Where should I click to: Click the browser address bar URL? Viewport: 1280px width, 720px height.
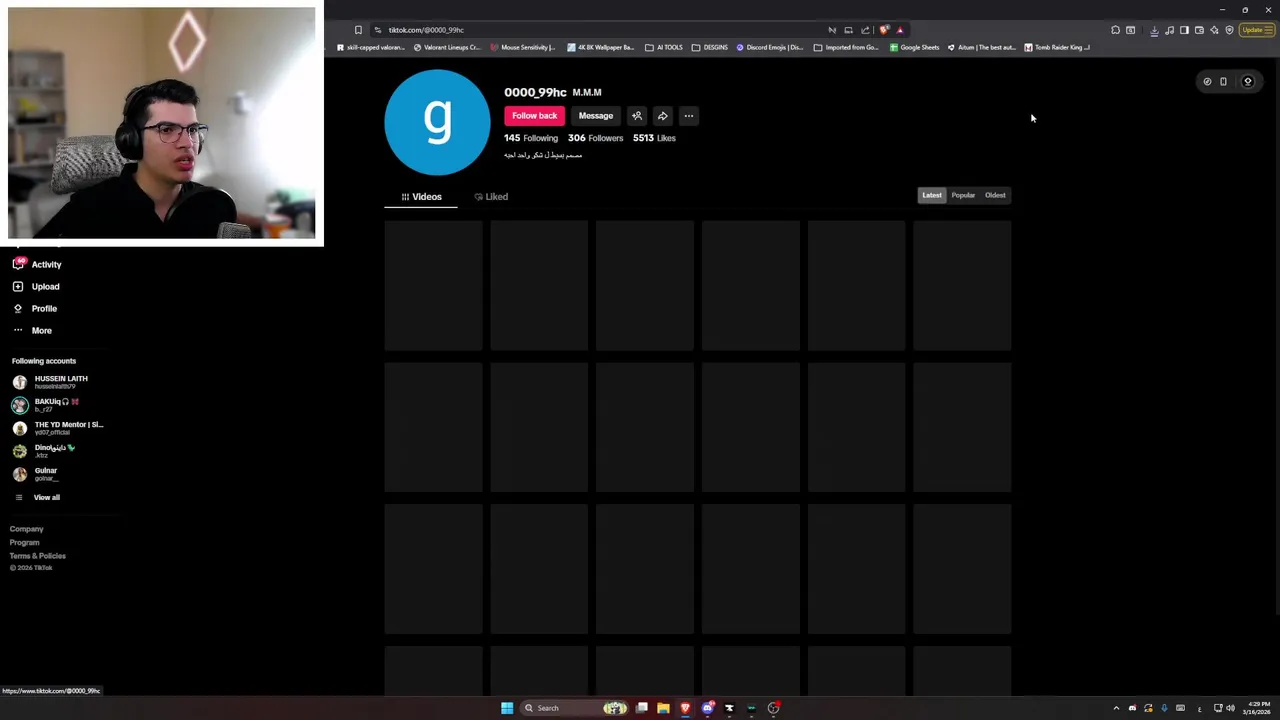pyautogui.click(x=426, y=30)
